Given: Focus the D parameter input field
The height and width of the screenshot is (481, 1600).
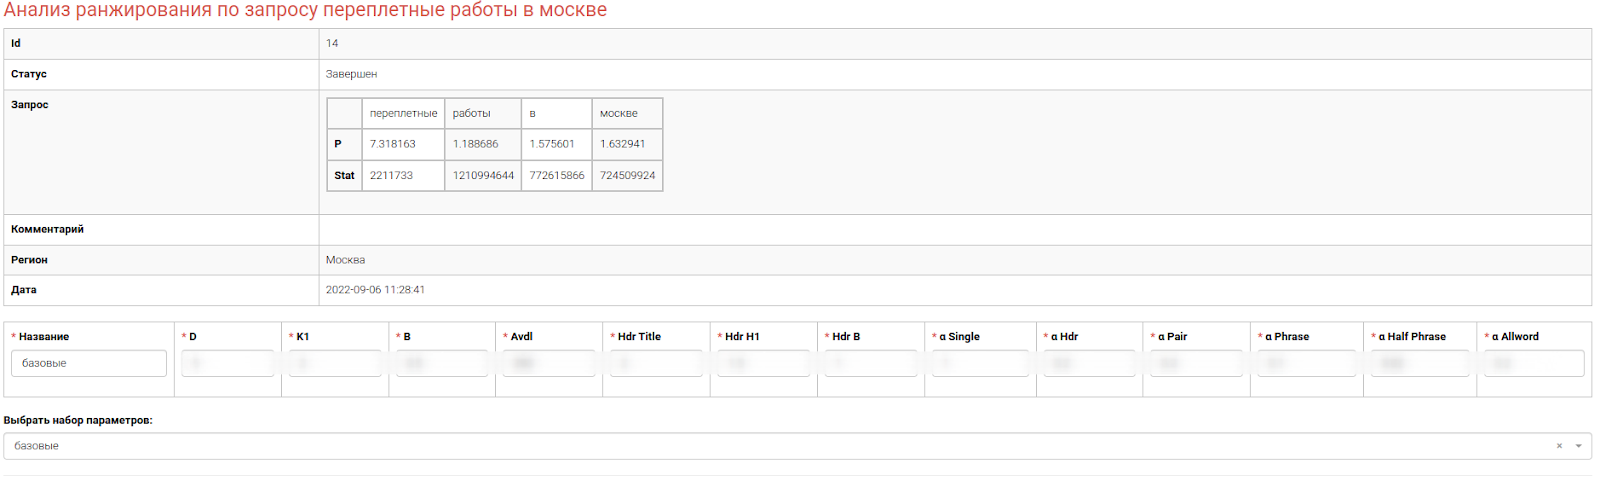Looking at the screenshot, I should tap(228, 363).
